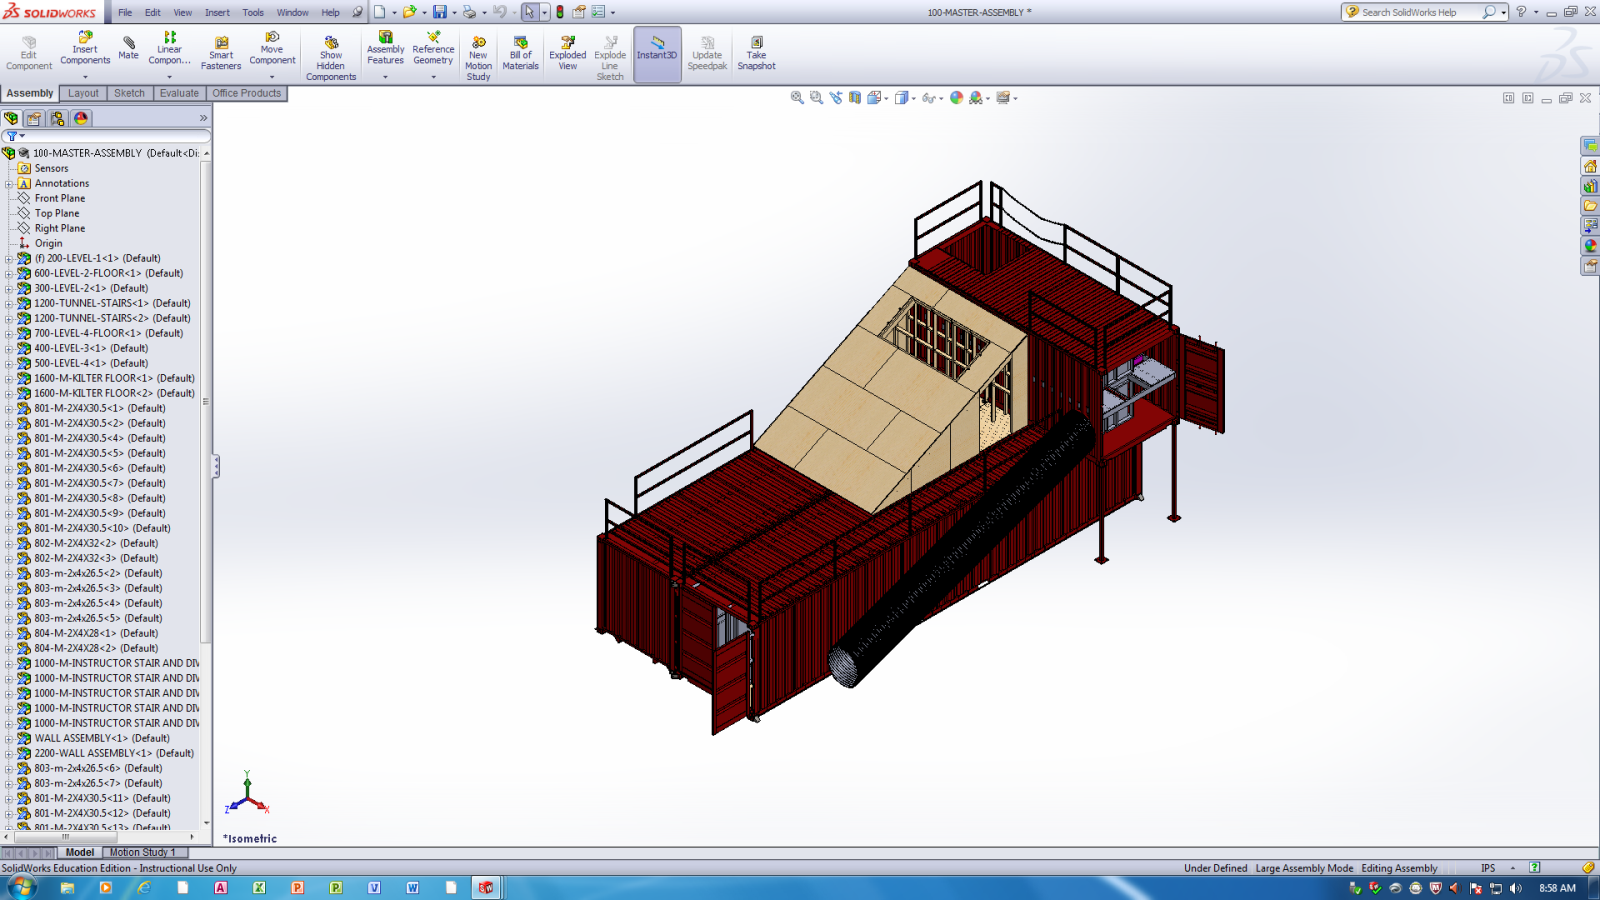Expand the 300-LEVEL-2<1> tree node
Image resolution: width=1600 pixels, height=900 pixels.
point(9,288)
